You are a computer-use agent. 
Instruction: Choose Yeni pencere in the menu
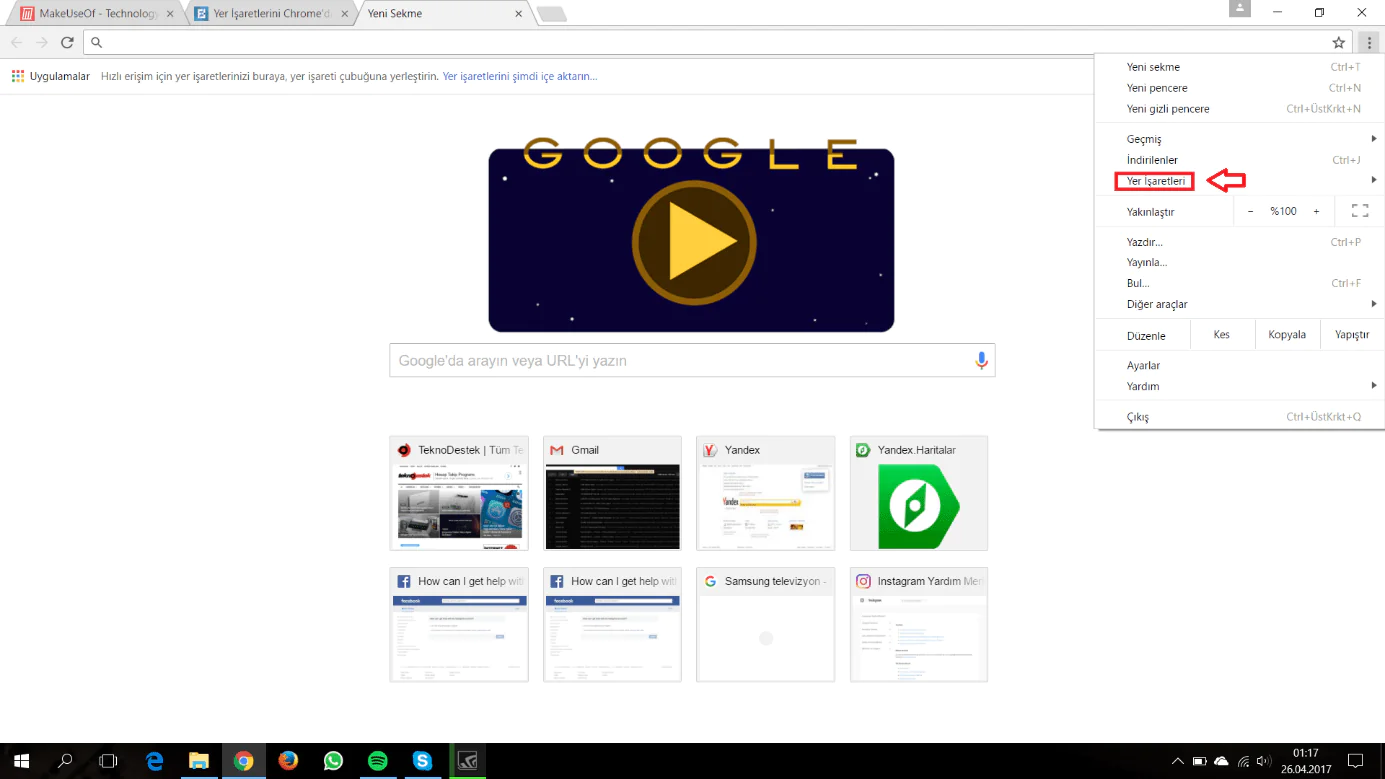pyautogui.click(x=1240, y=88)
